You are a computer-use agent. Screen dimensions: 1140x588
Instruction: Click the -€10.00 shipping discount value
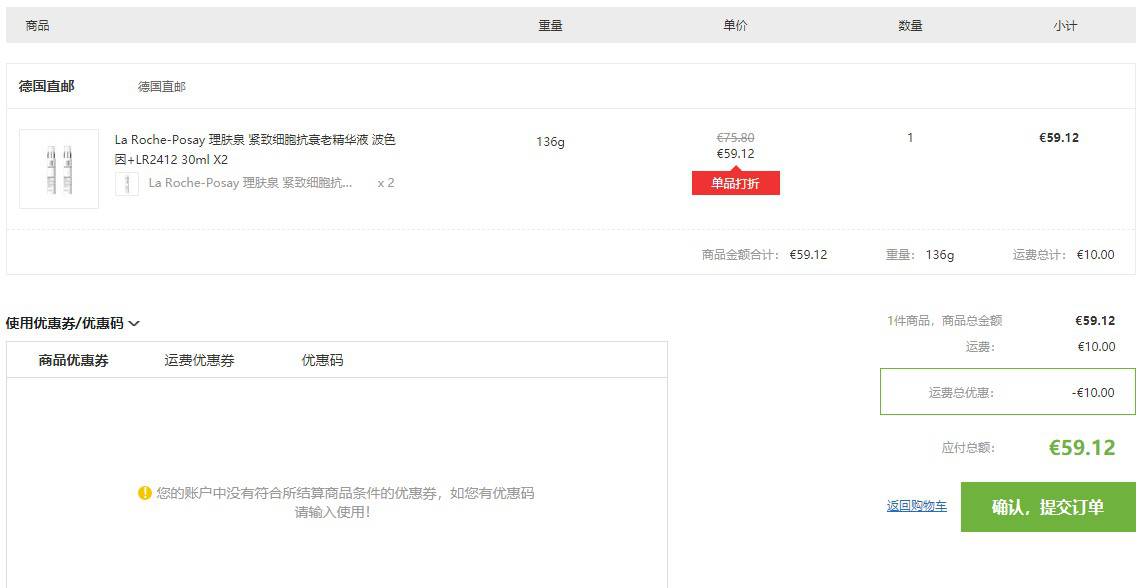[x=1093, y=392]
